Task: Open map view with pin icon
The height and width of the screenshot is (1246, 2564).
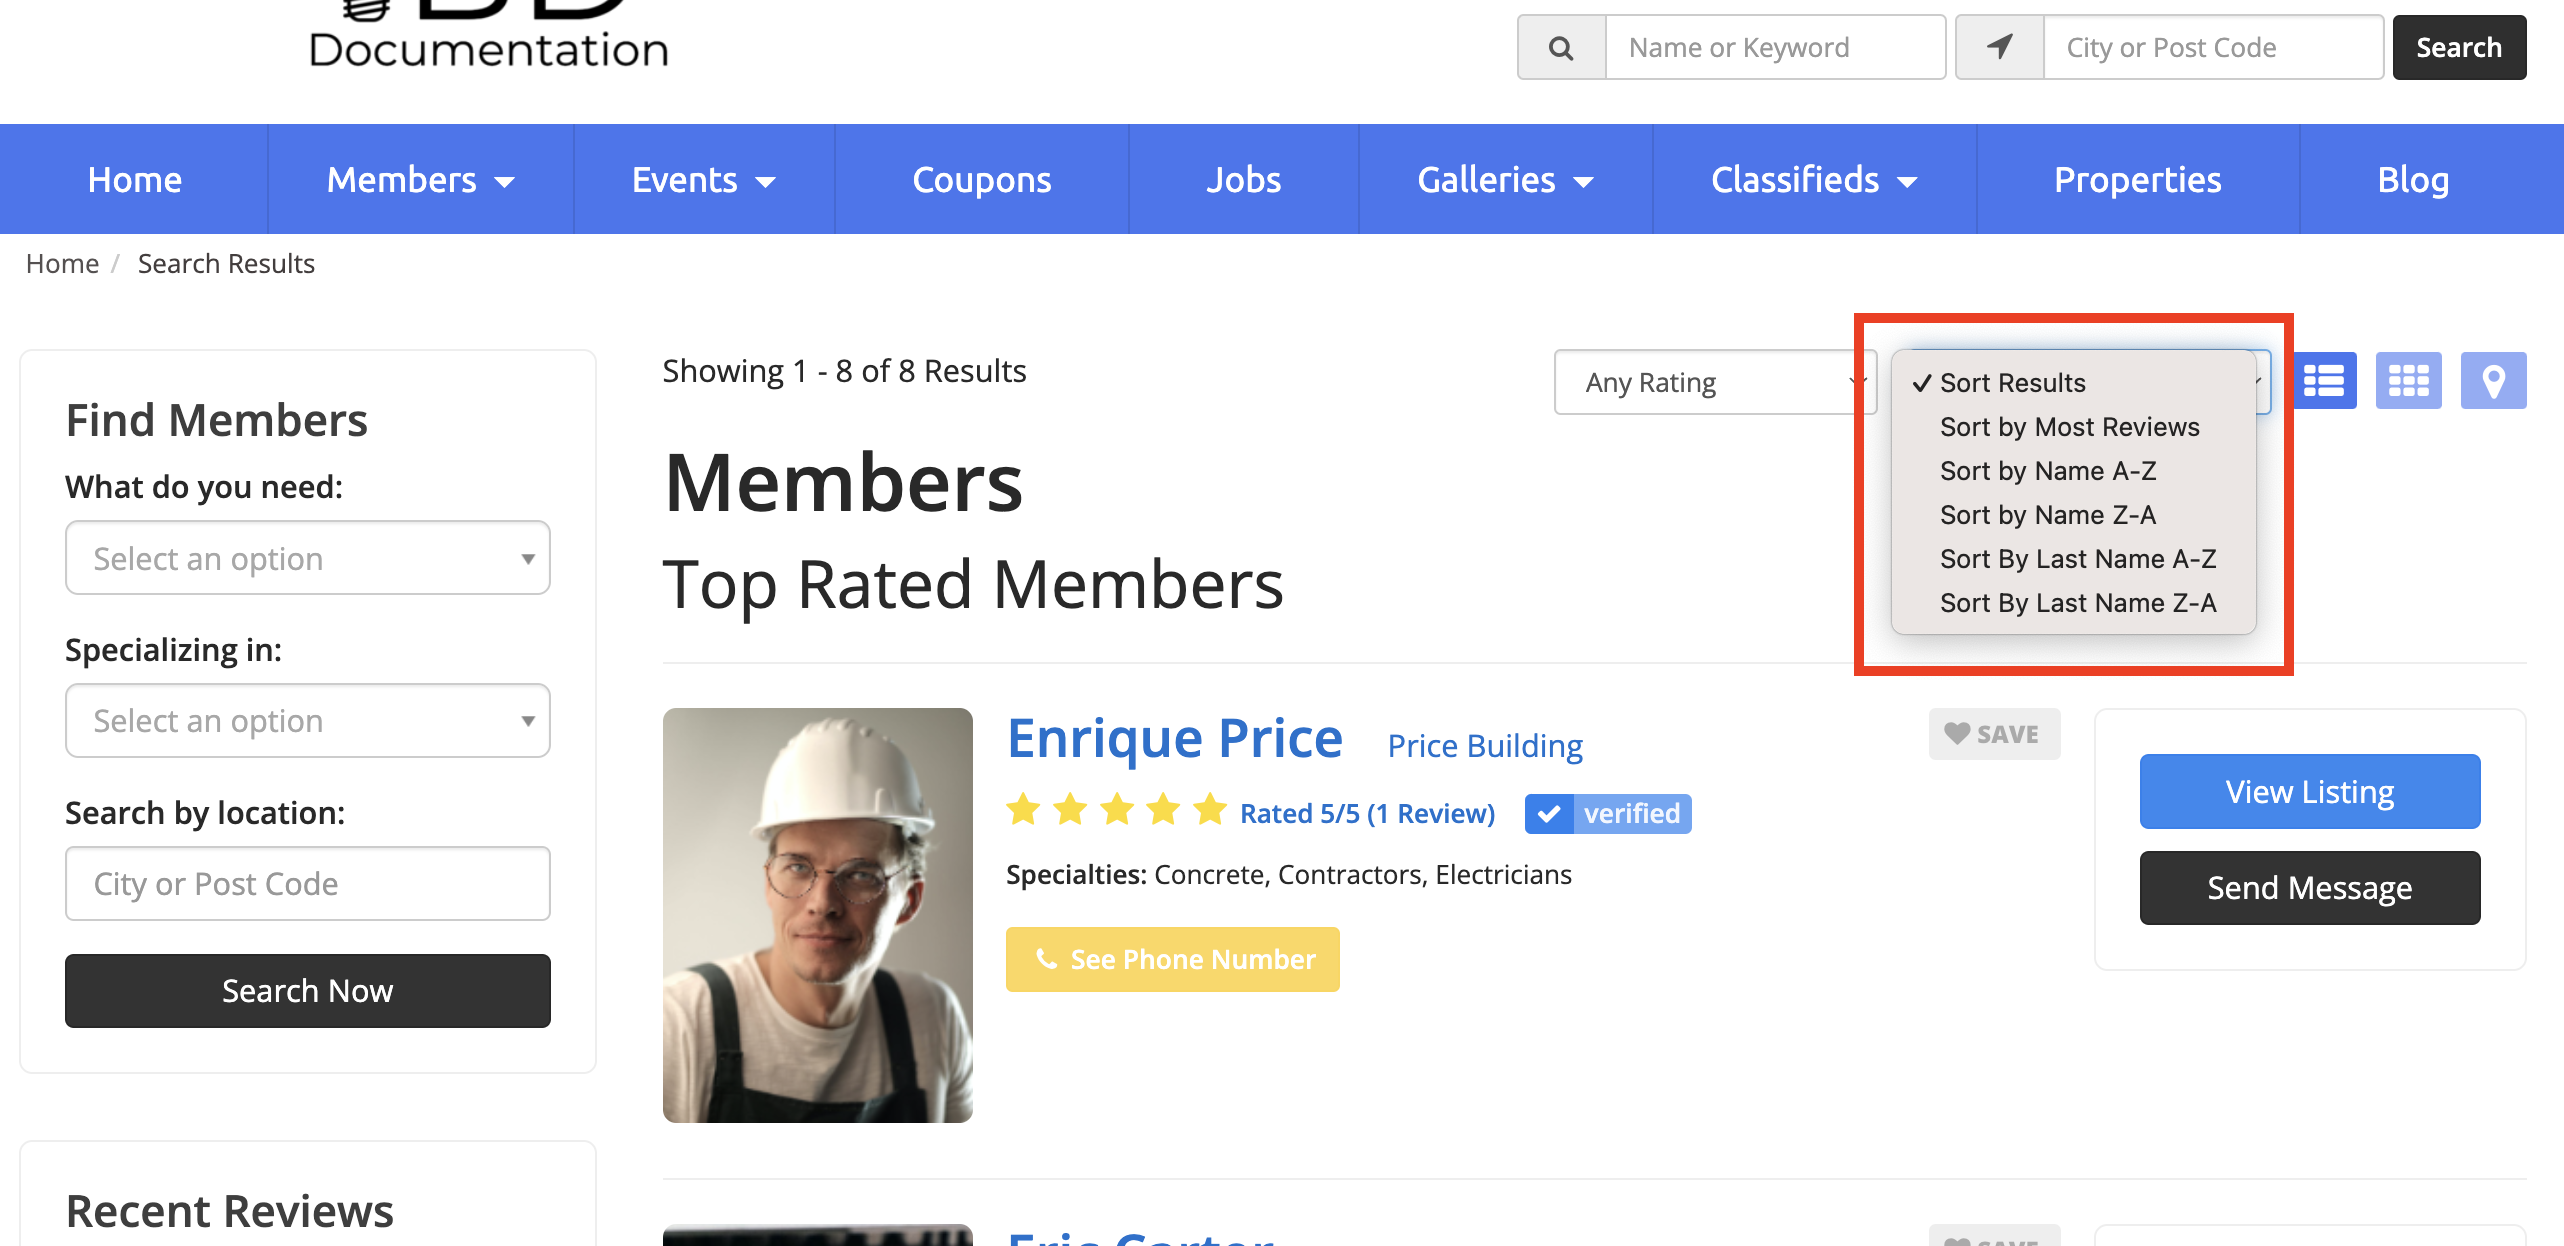Action: [x=2493, y=381]
